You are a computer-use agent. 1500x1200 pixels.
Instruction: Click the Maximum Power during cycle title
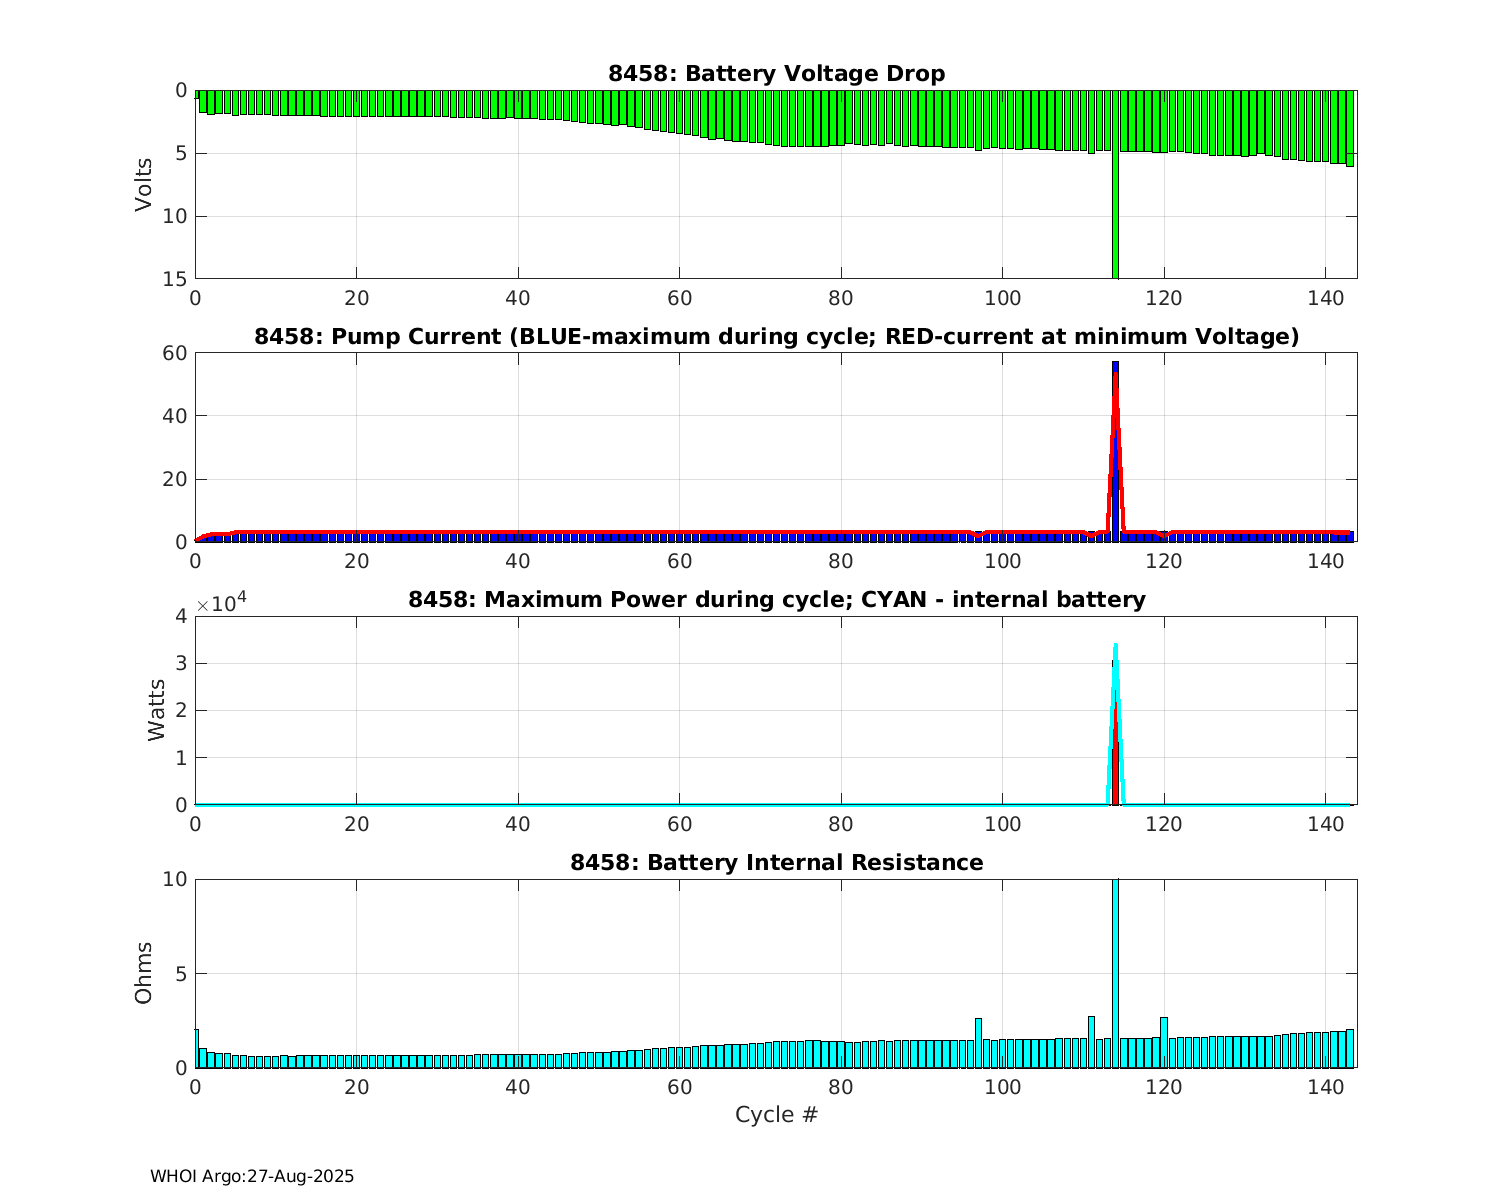(x=776, y=600)
